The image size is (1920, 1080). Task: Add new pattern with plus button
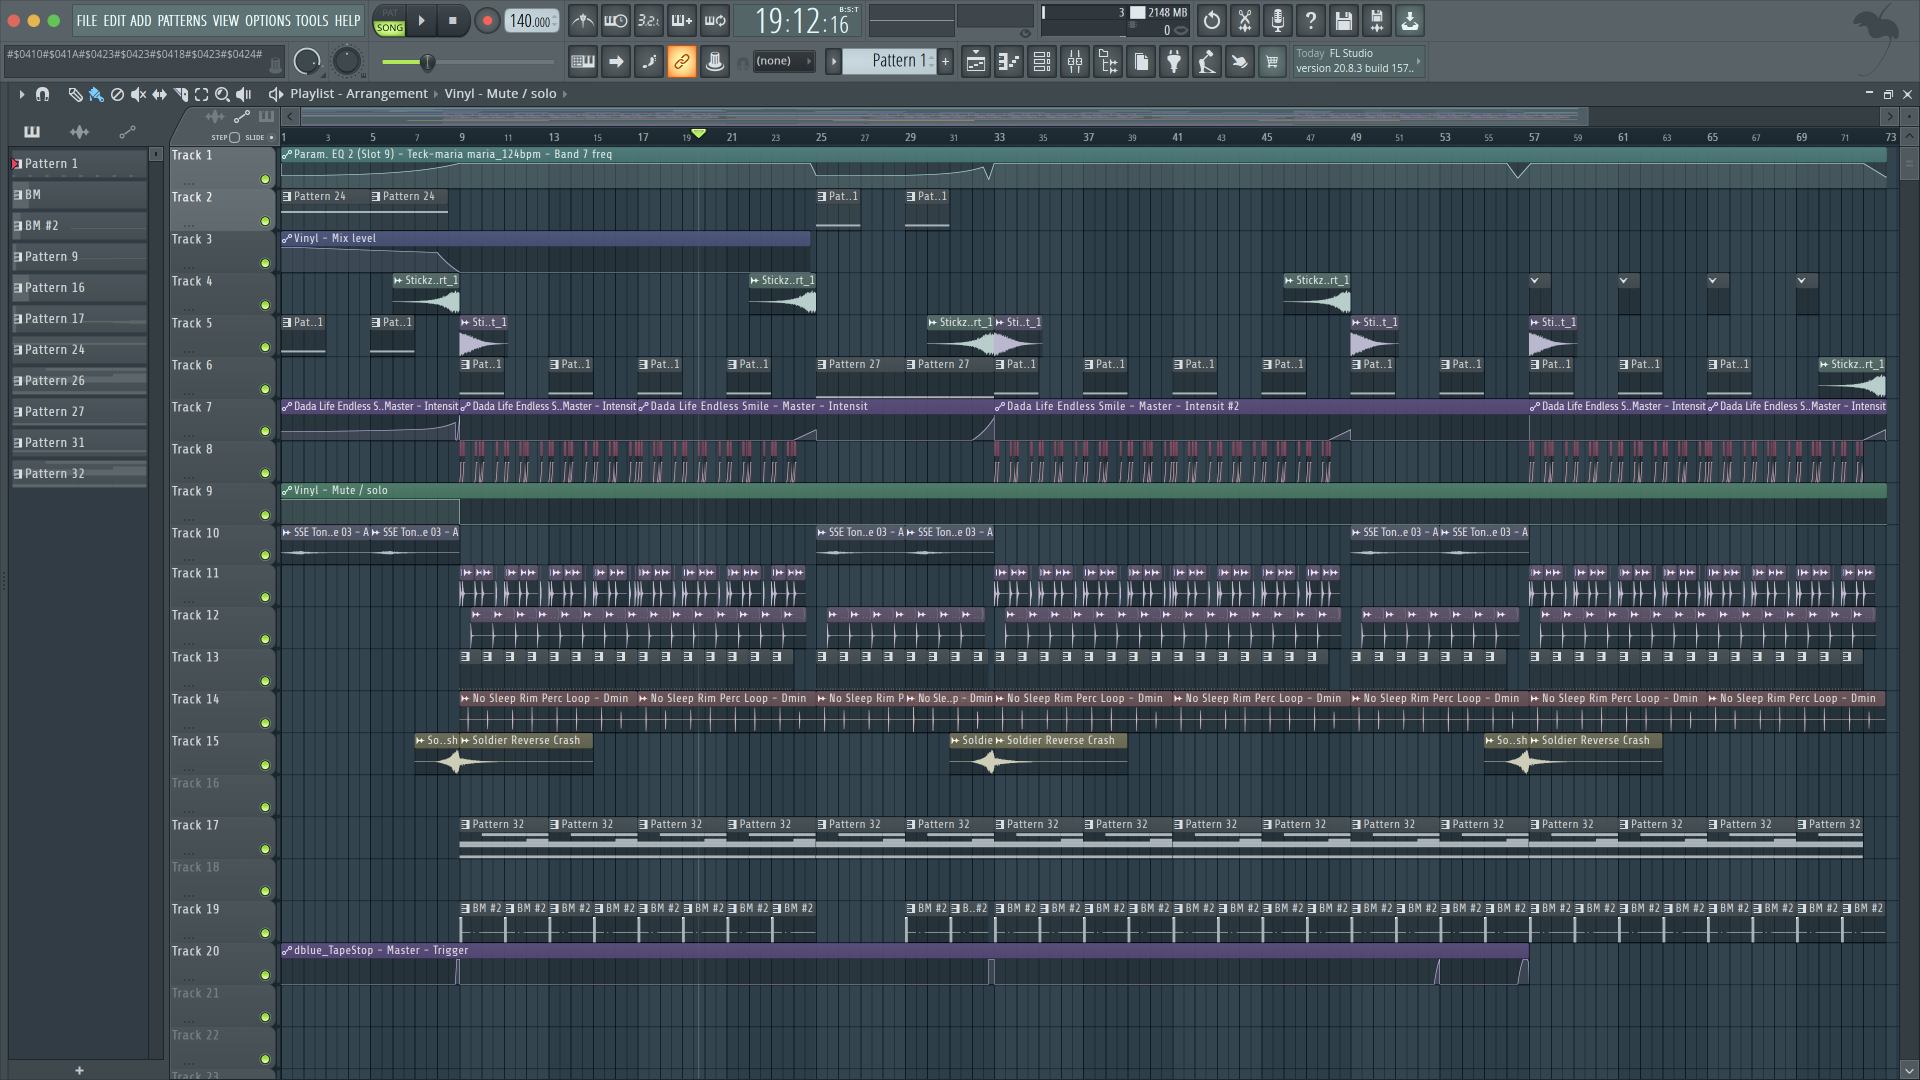click(x=945, y=62)
